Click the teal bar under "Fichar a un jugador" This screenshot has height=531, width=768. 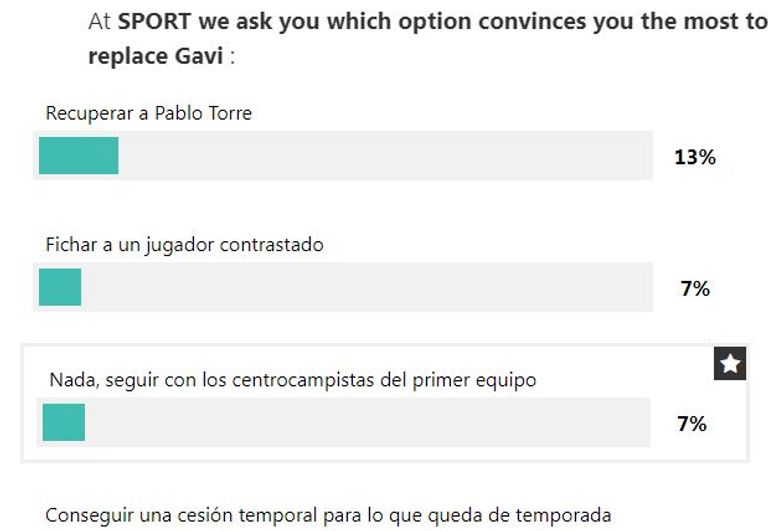click(60, 288)
